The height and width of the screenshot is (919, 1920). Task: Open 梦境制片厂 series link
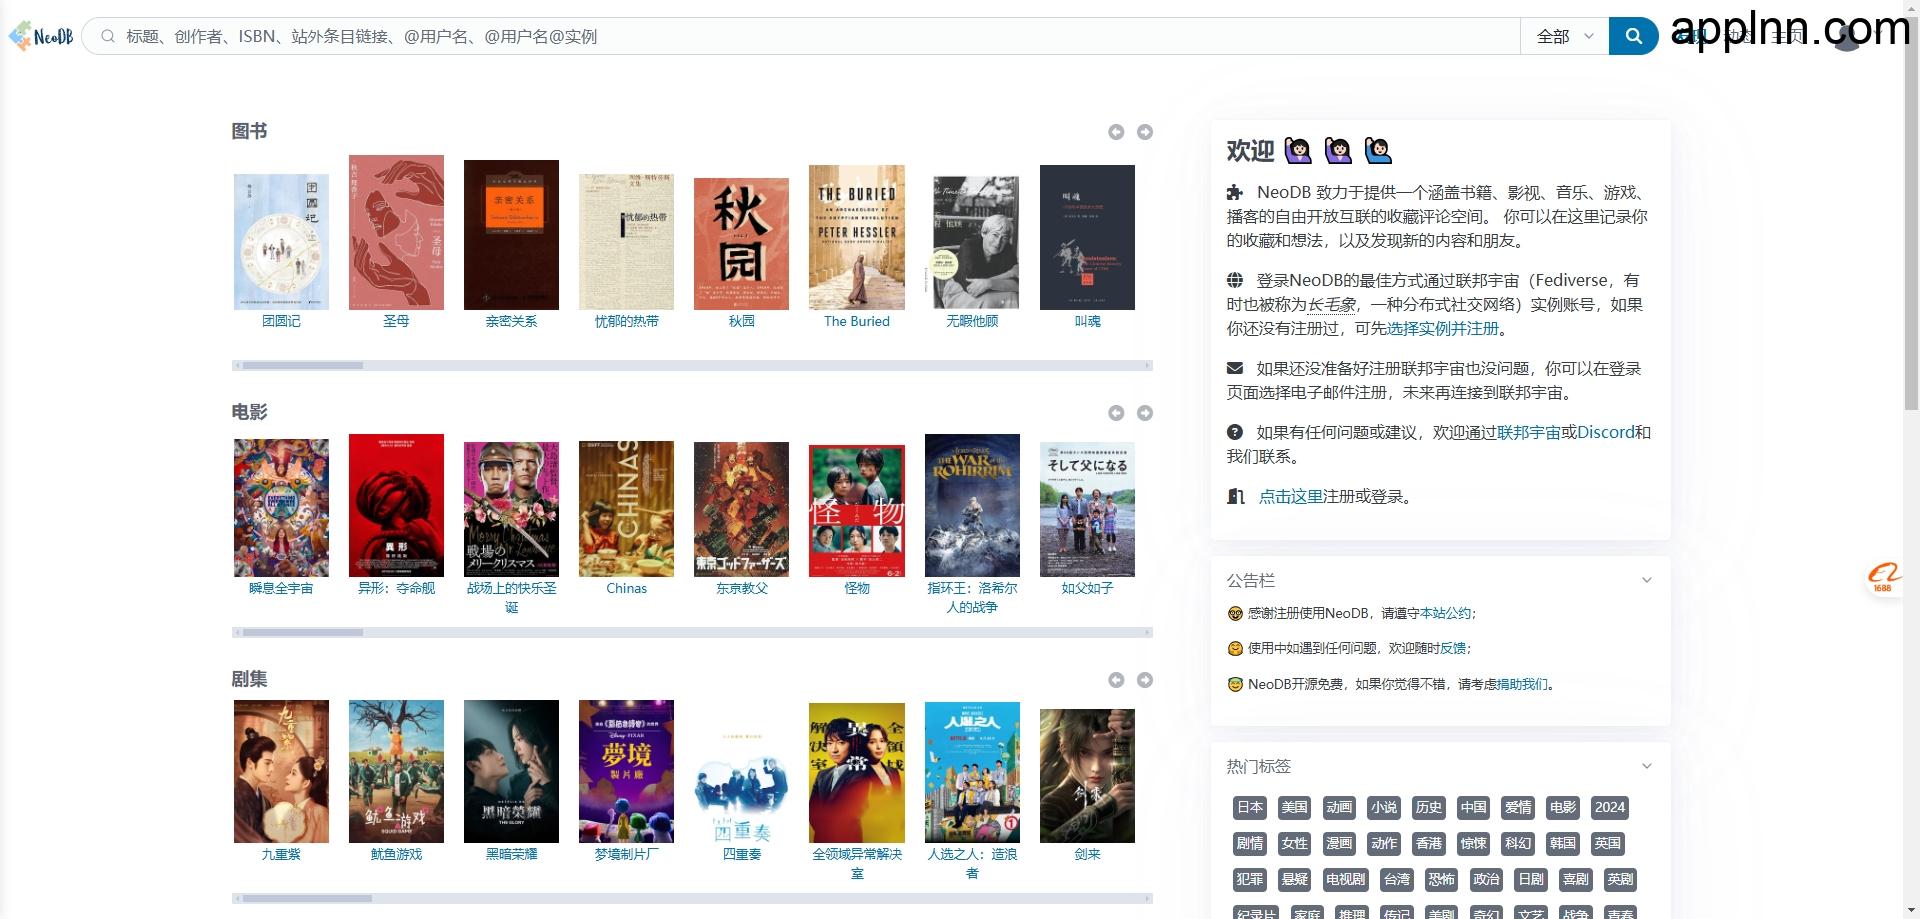(x=626, y=854)
